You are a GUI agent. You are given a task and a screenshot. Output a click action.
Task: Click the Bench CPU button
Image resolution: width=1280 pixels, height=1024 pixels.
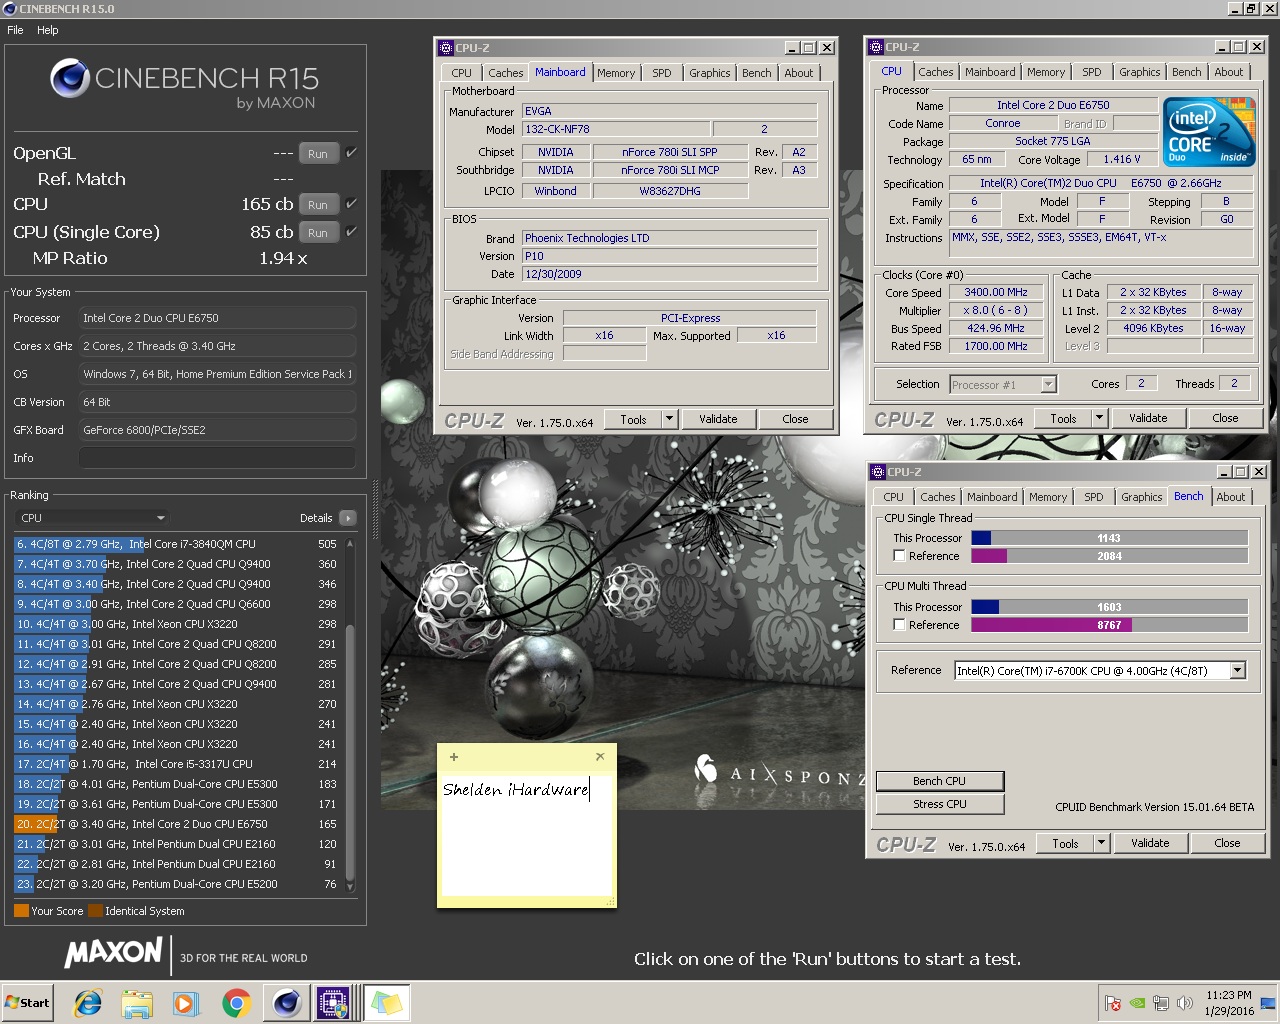tap(940, 781)
